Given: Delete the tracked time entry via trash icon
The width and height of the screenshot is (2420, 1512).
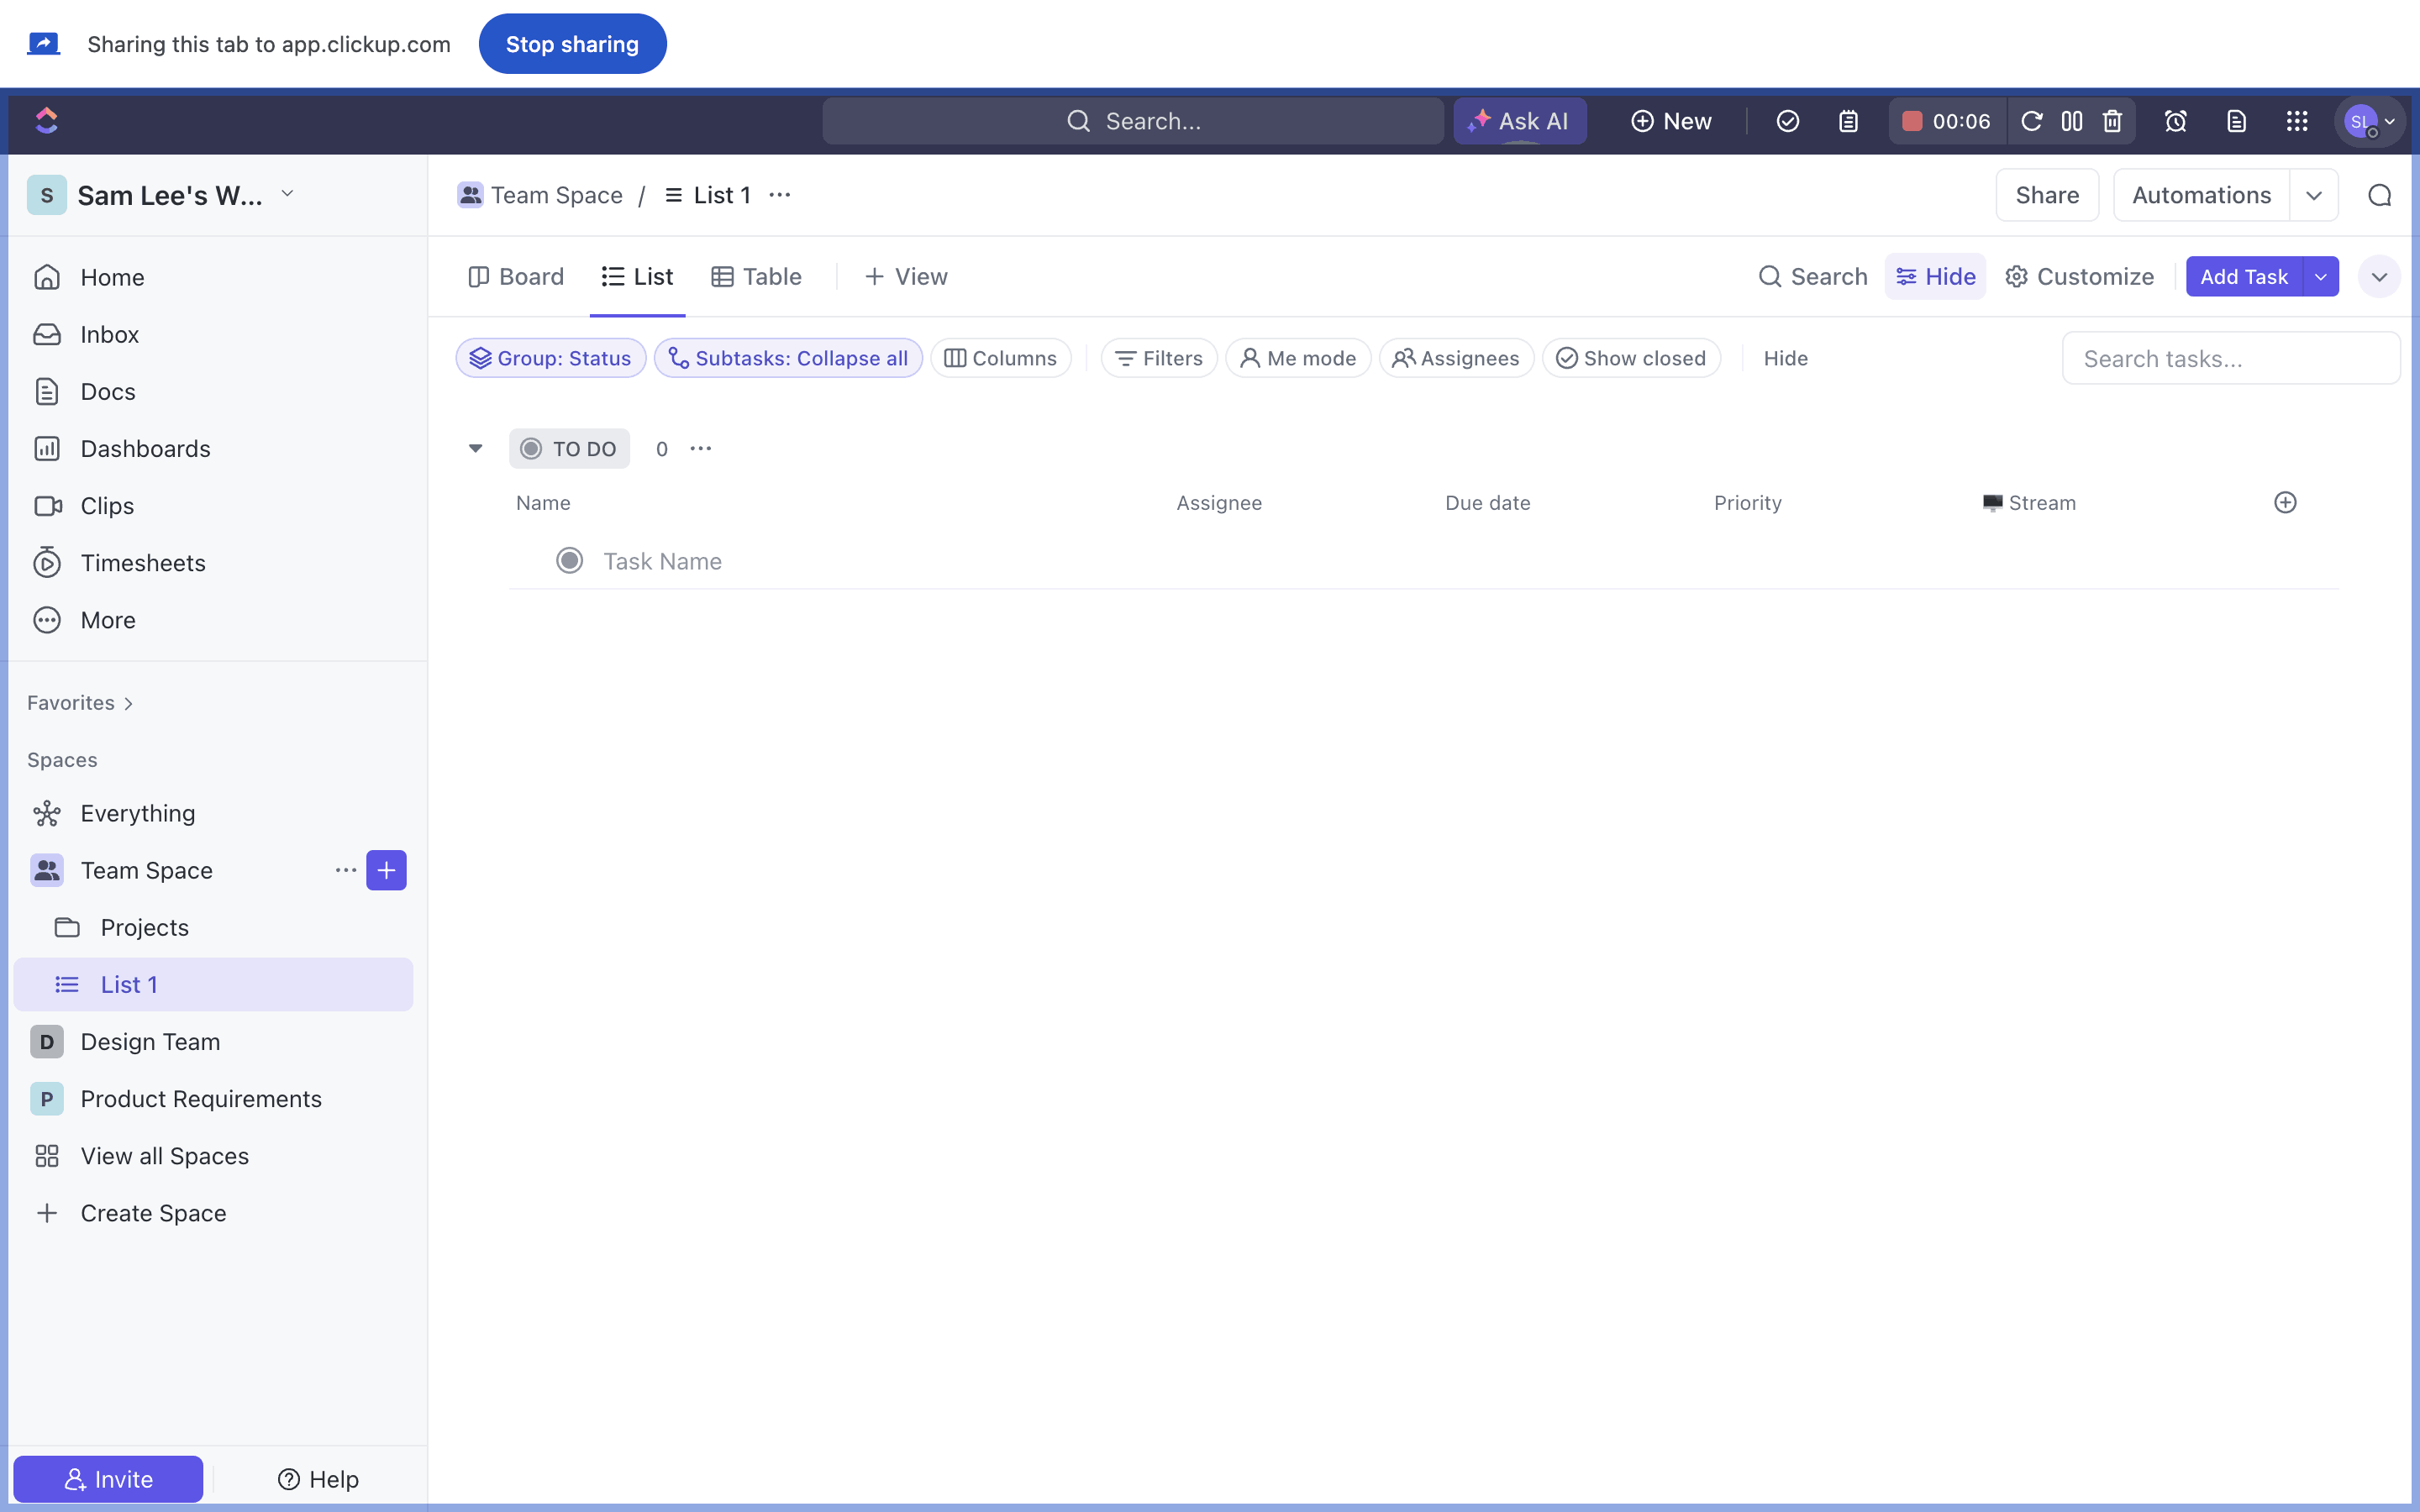Looking at the screenshot, I should tap(2112, 121).
